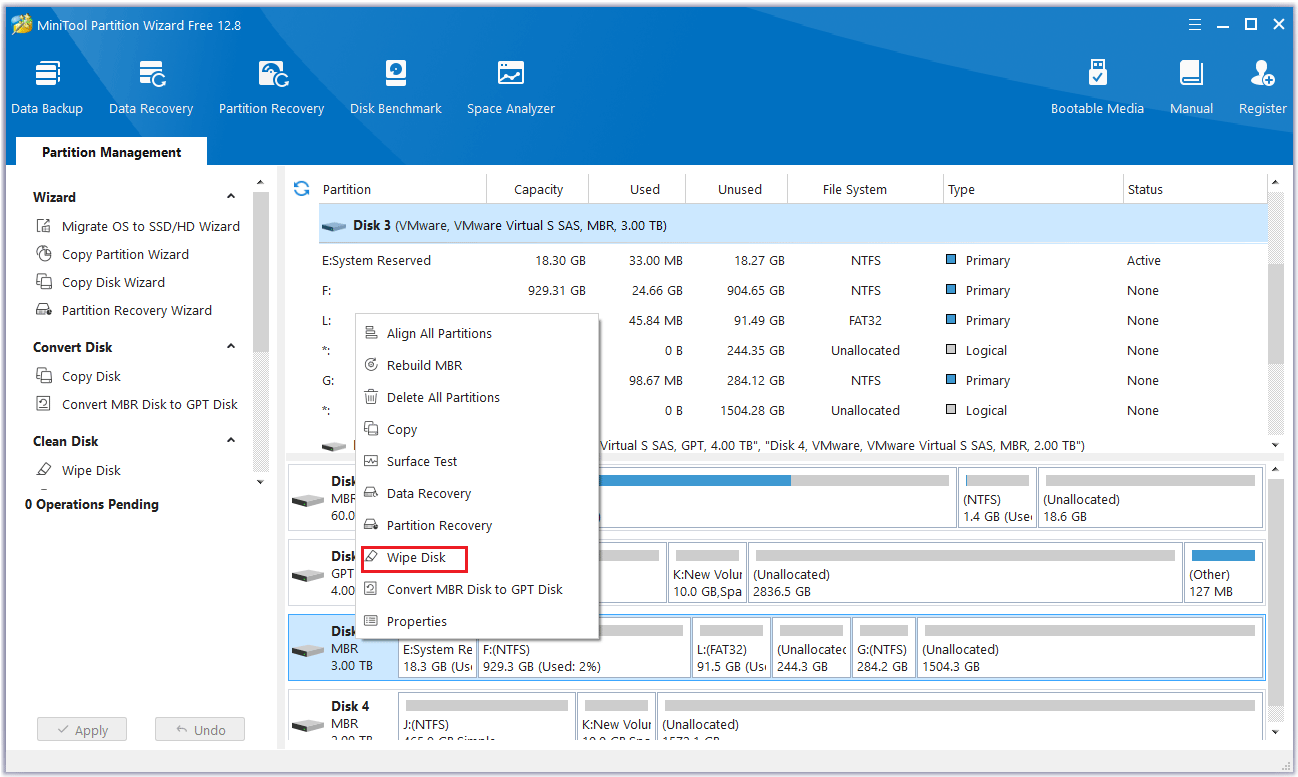Collapse the Wizard section

231,197
